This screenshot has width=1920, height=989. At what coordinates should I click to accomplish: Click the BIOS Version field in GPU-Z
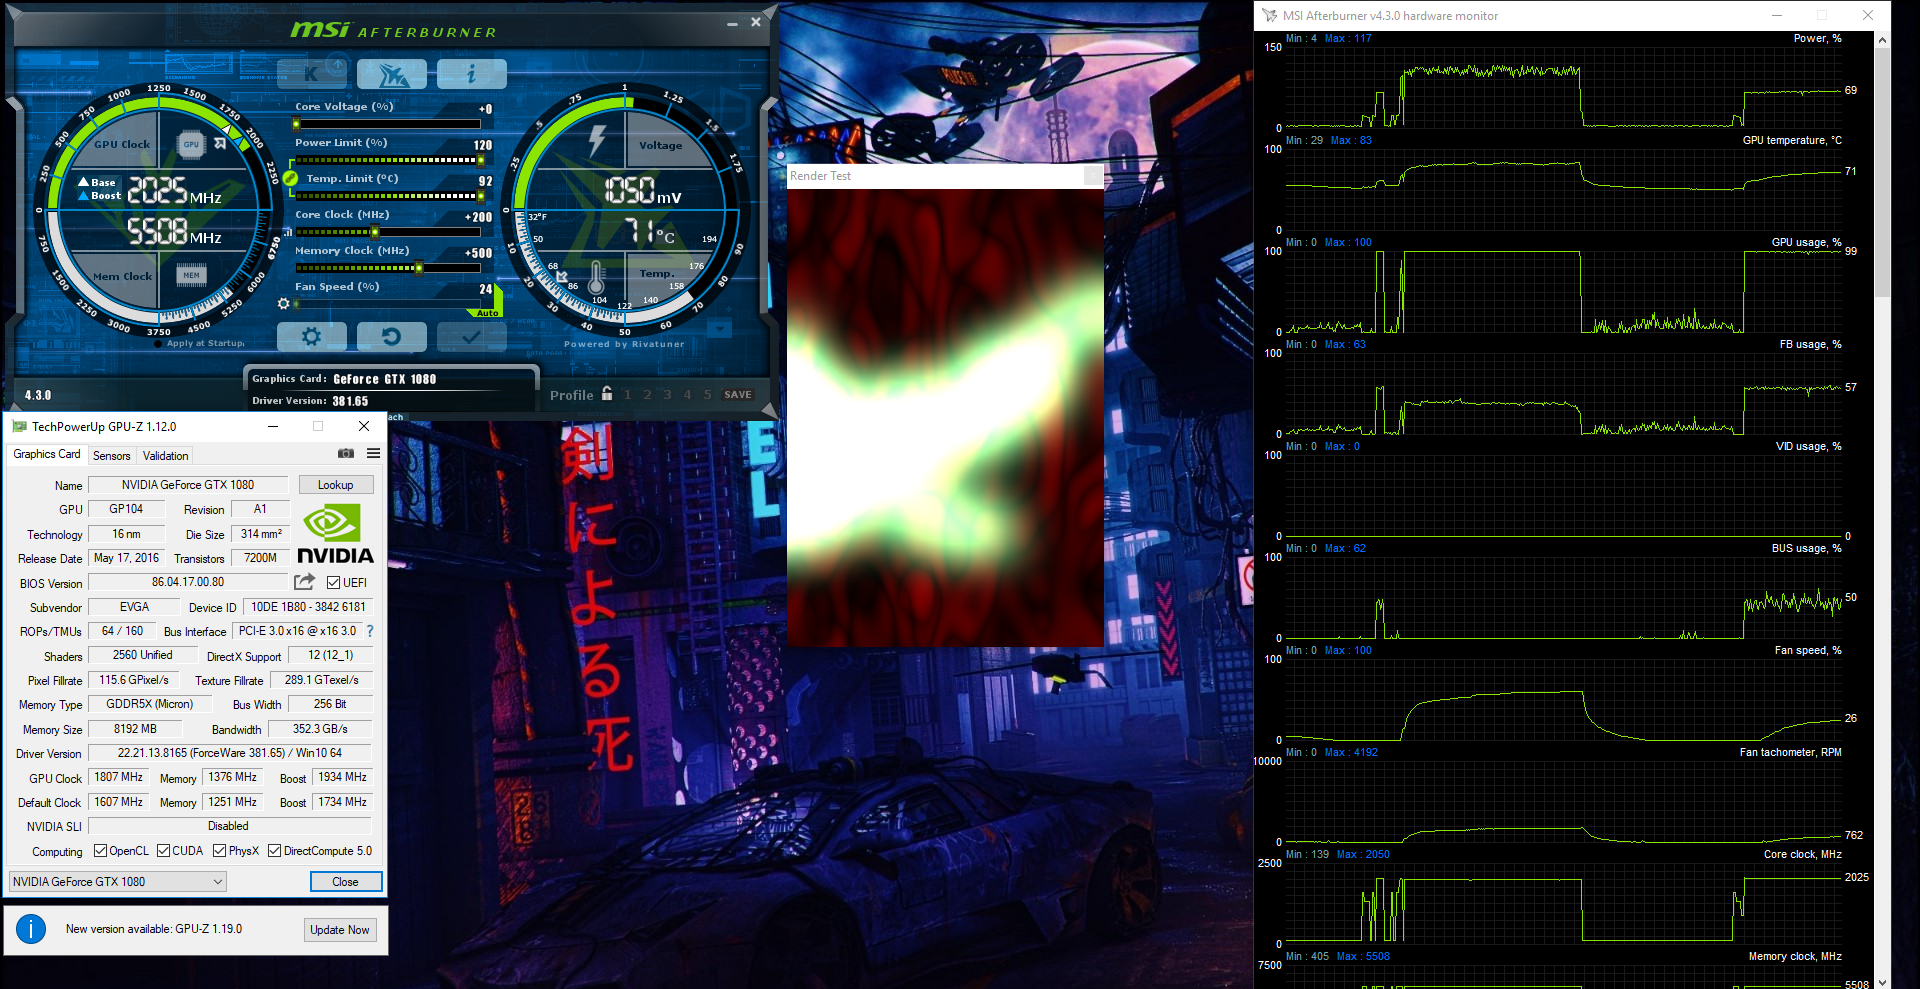click(188, 582)
